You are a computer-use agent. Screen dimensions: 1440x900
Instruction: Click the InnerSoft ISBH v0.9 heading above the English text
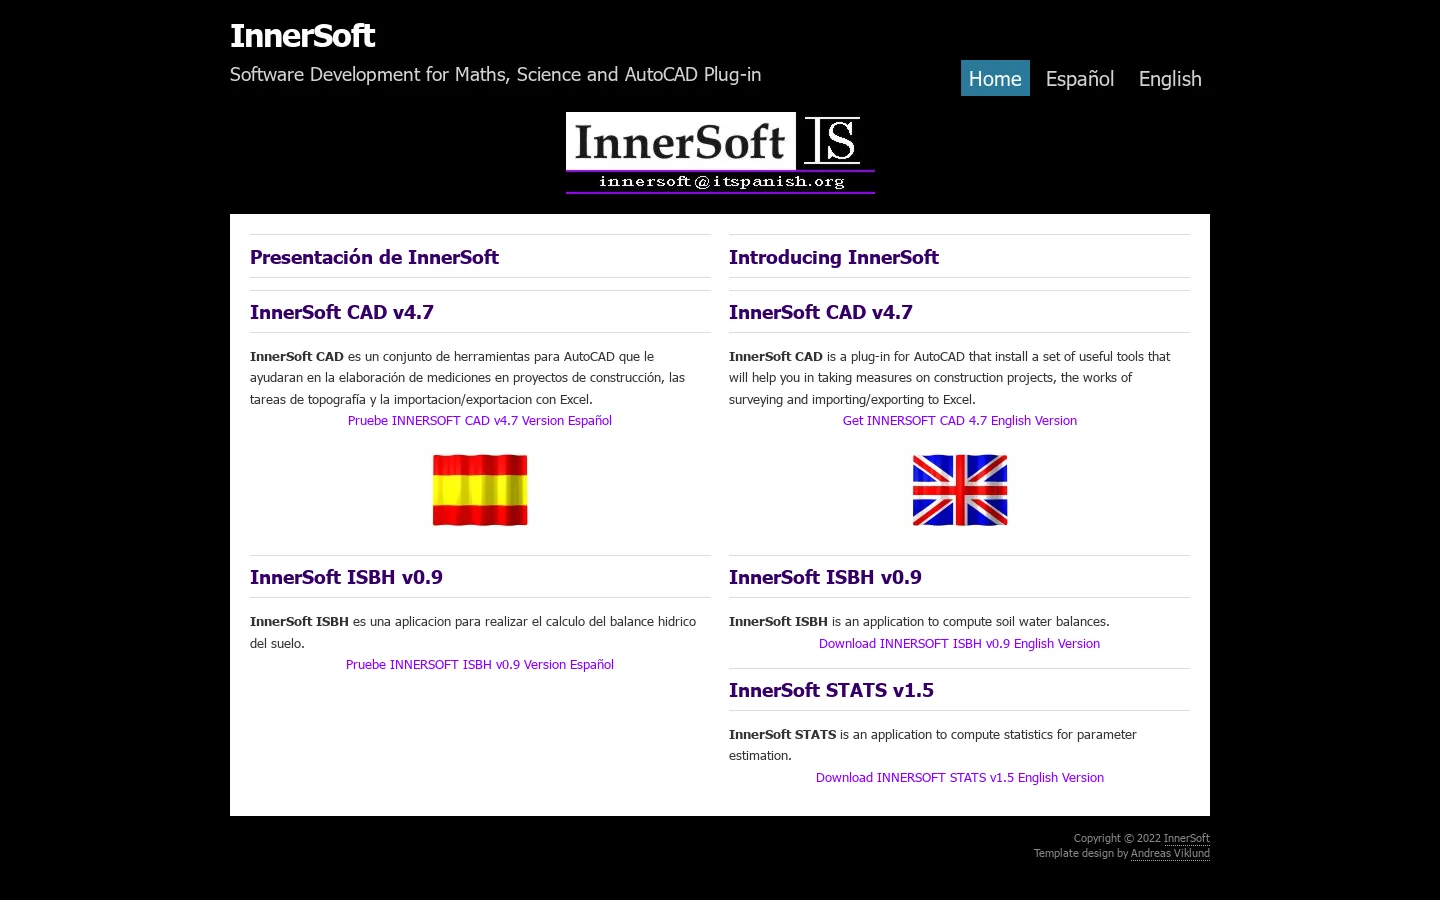[x=825, y=577]
